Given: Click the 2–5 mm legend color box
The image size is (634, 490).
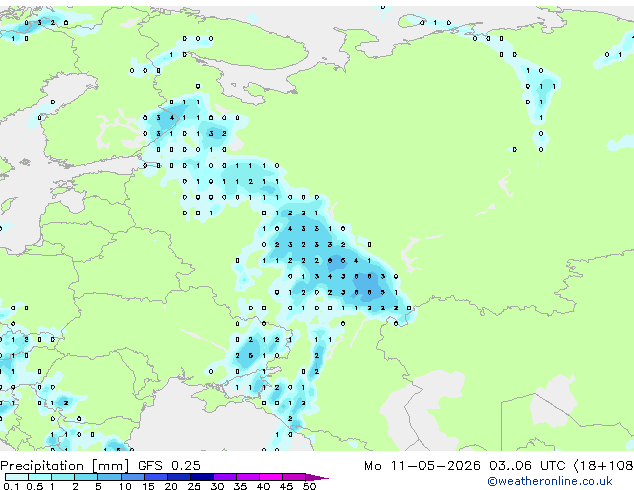Looking at the screenshot, I should coord(86,477).
